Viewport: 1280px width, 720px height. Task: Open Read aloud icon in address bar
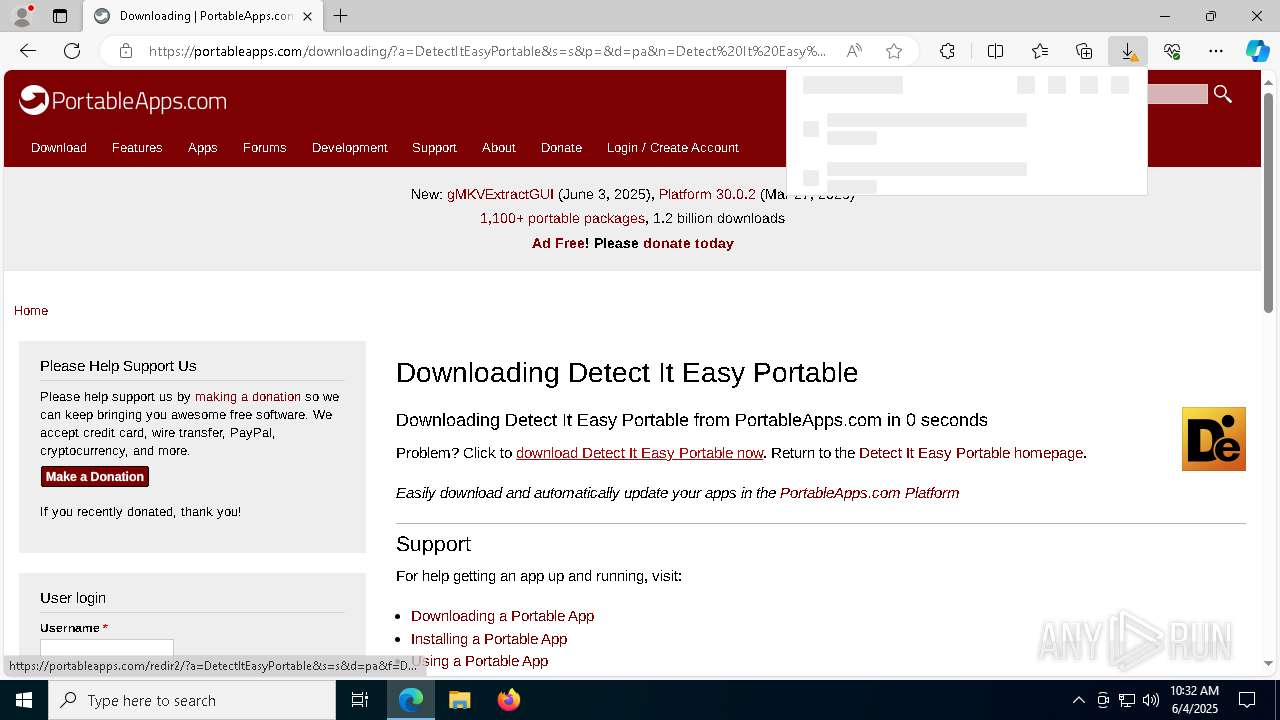(x=854, y=51)
